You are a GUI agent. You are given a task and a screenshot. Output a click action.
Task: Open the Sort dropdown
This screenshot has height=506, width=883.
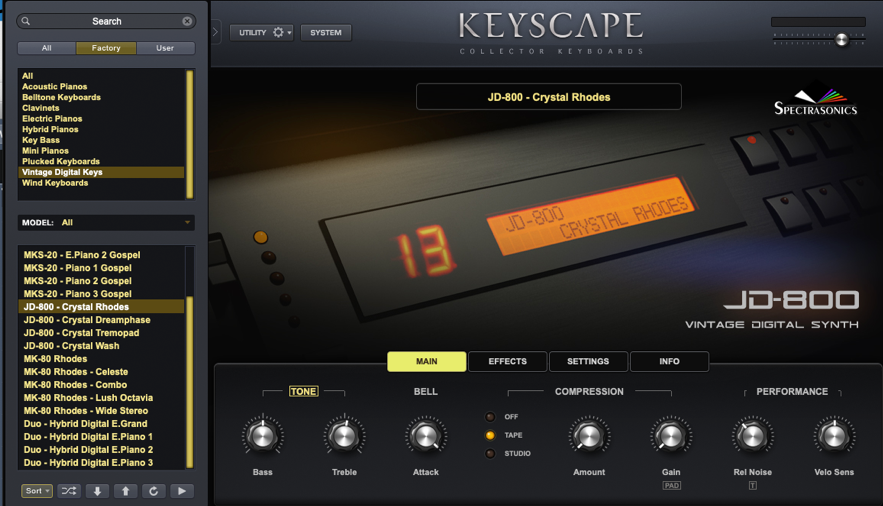click(x=37, y=491)
